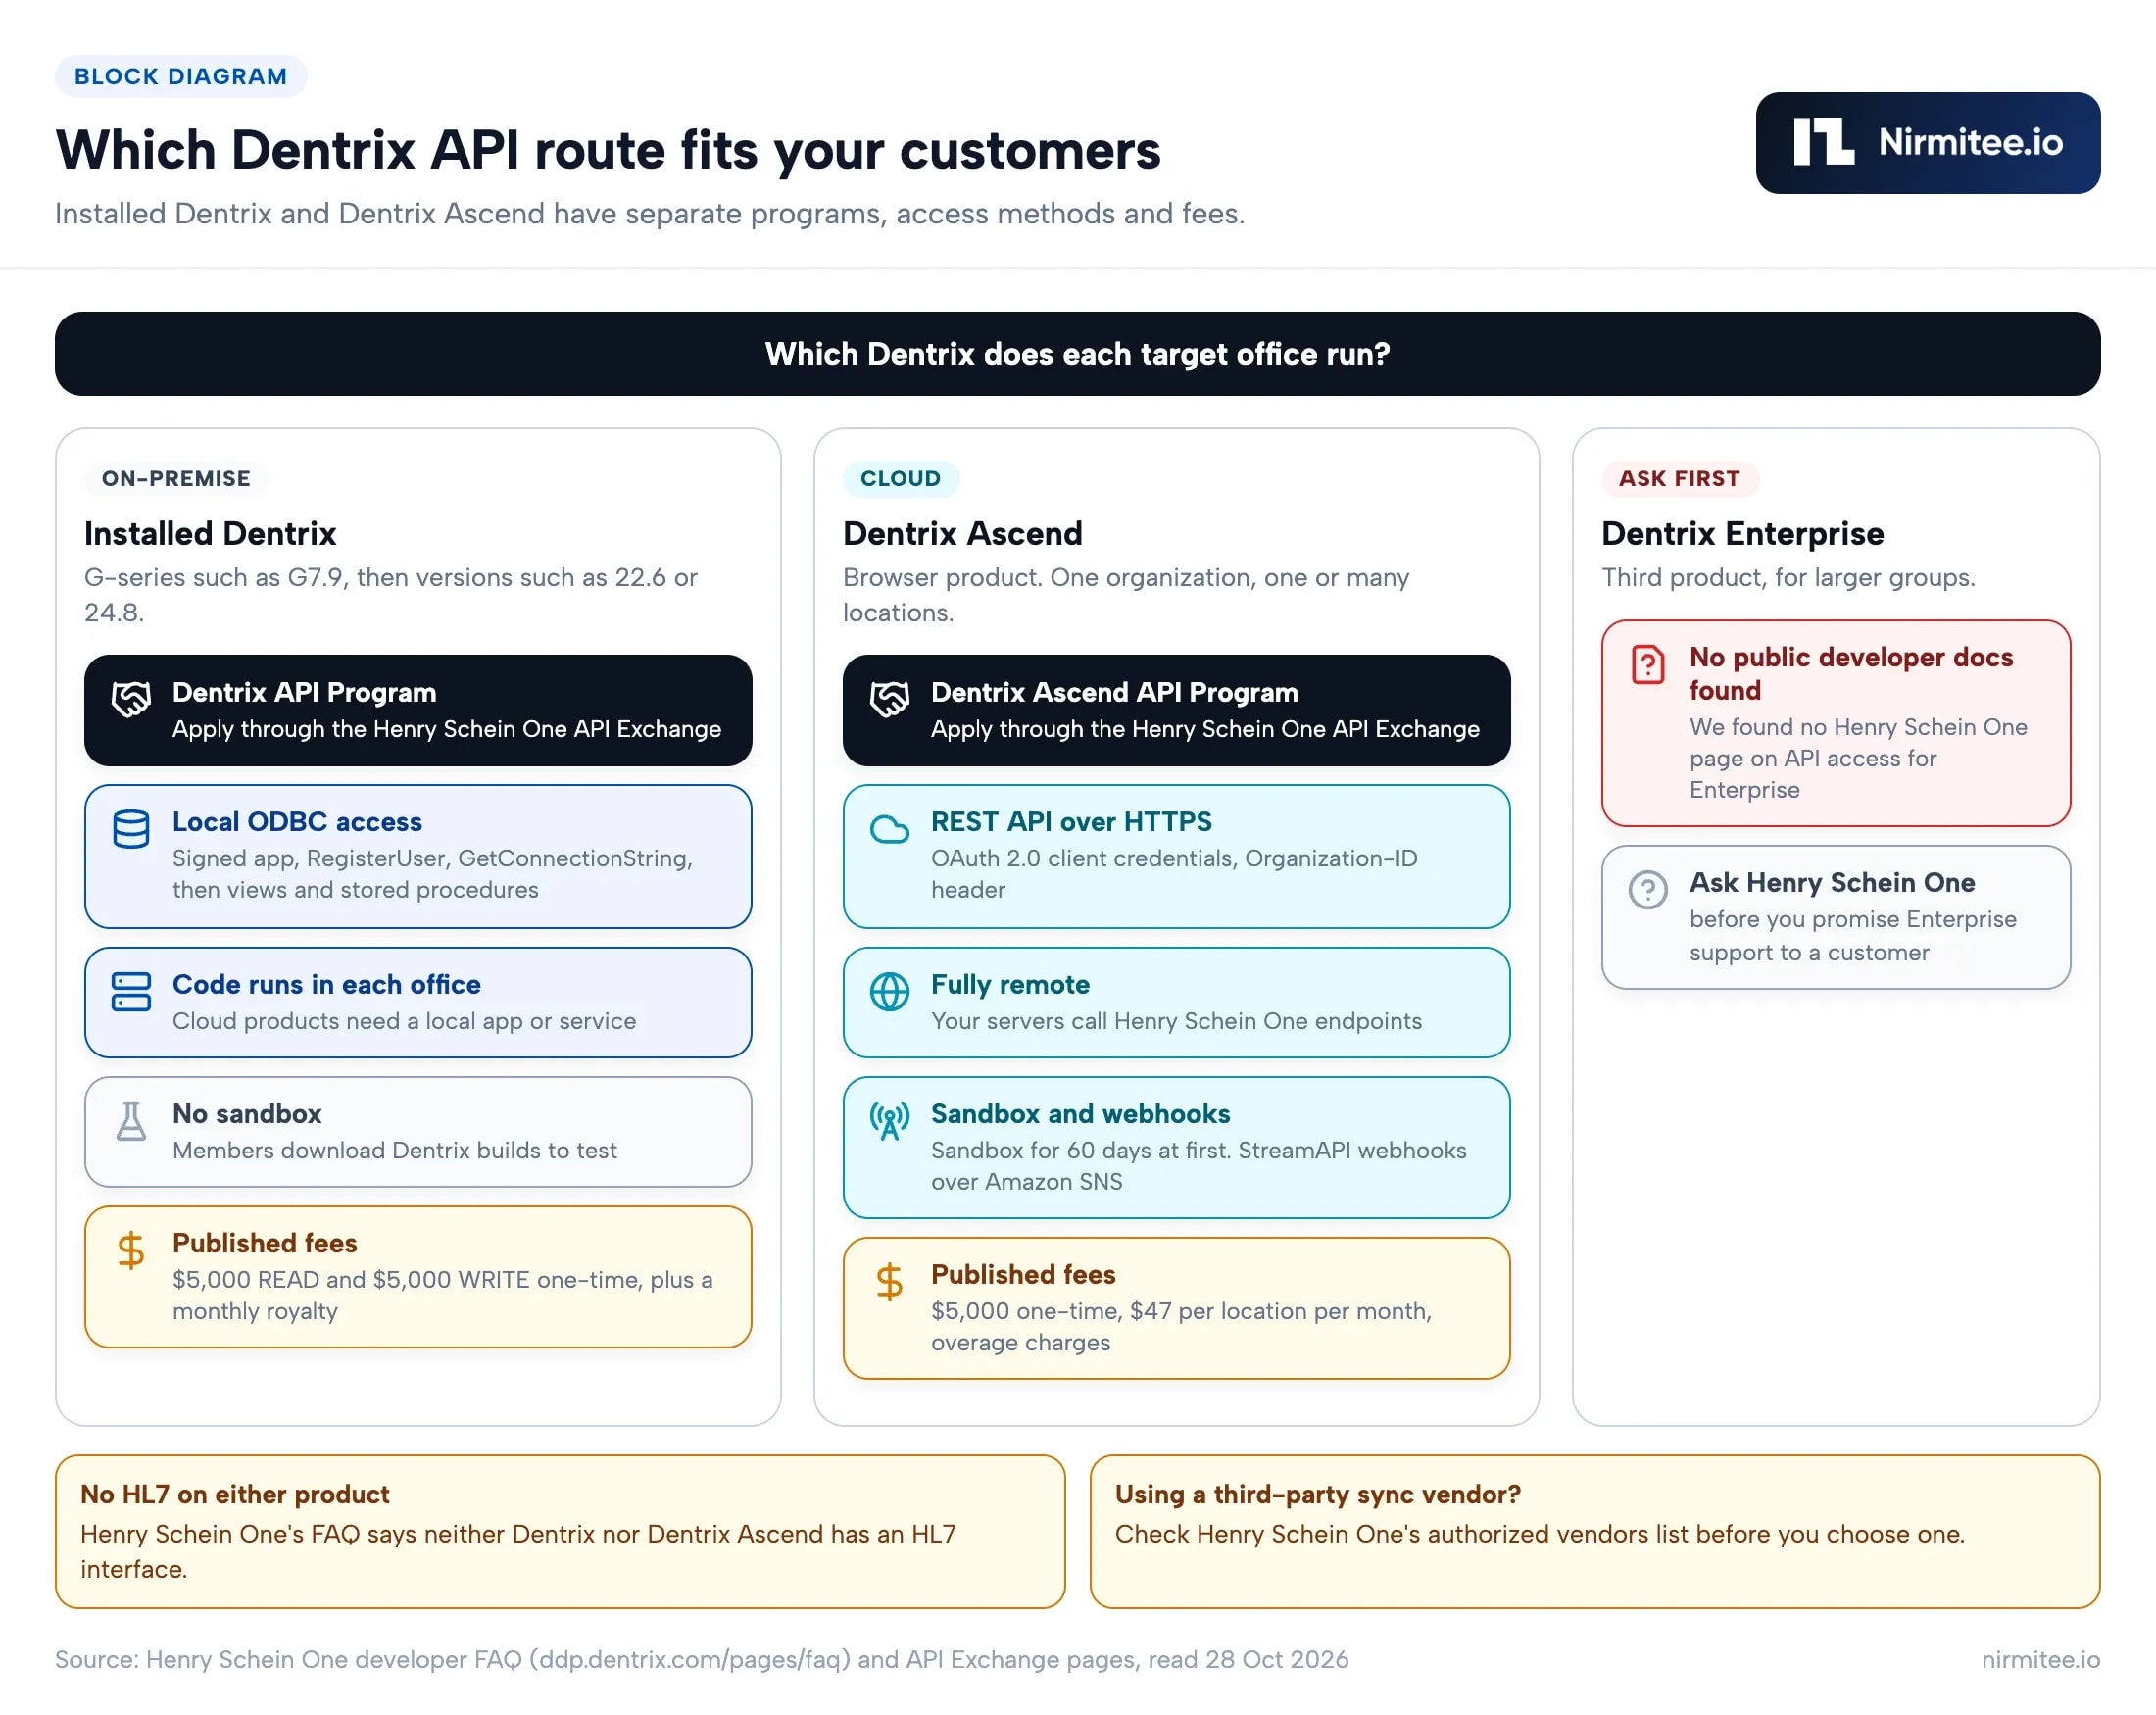
Task: Click the 'REST API over HTTPS' title
Action: click(x=1071, y=821)
